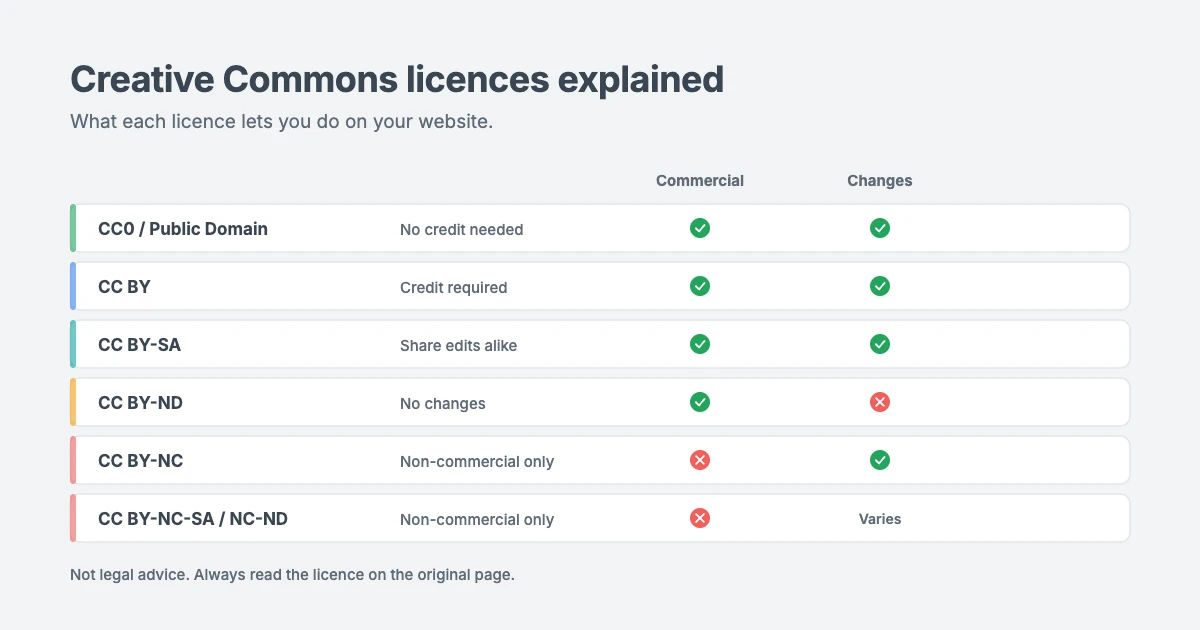
Task: Click the Changes checkmark in the CC BY-NC row
Action: click(x=880, y=460)
